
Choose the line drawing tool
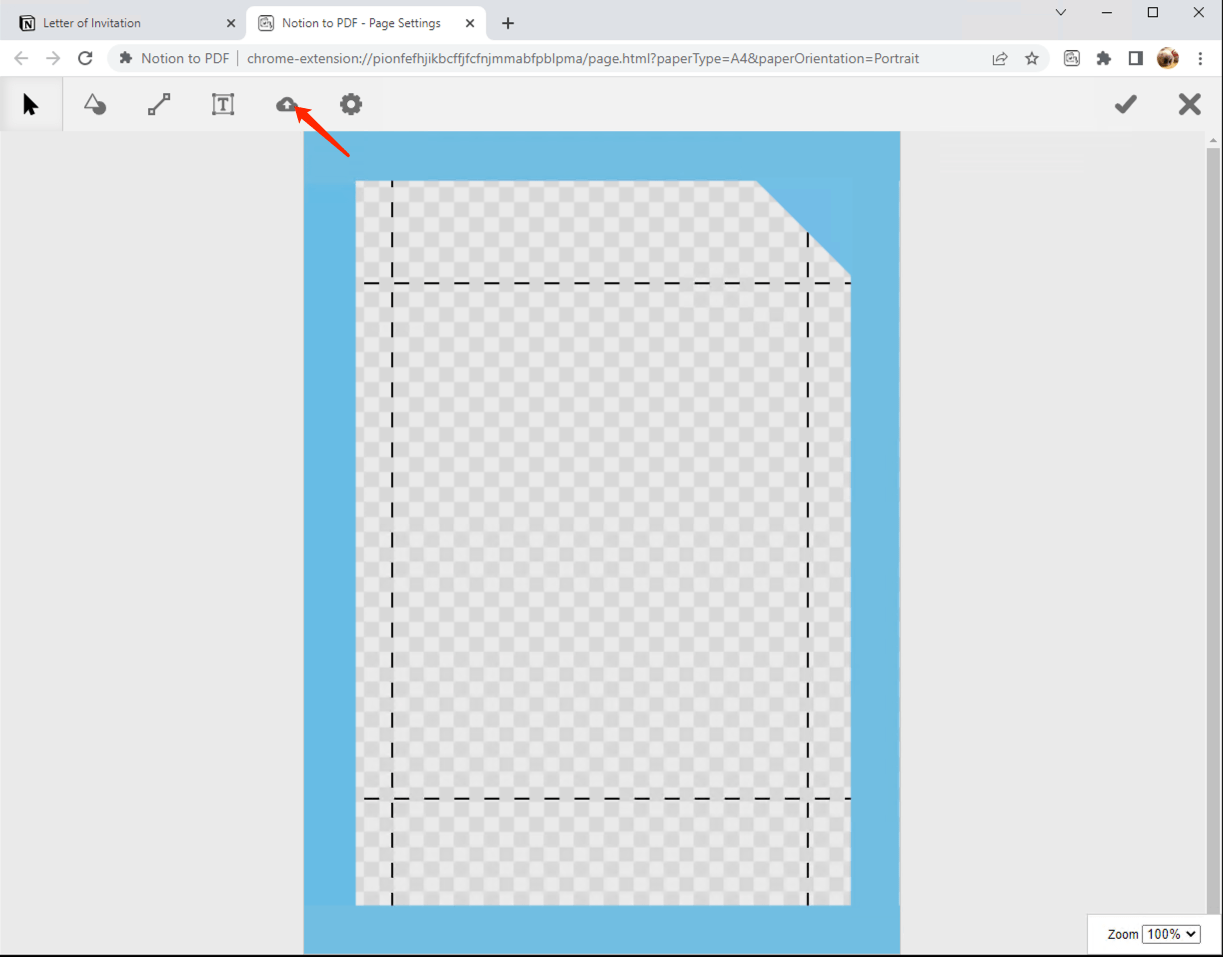point(159,104)
